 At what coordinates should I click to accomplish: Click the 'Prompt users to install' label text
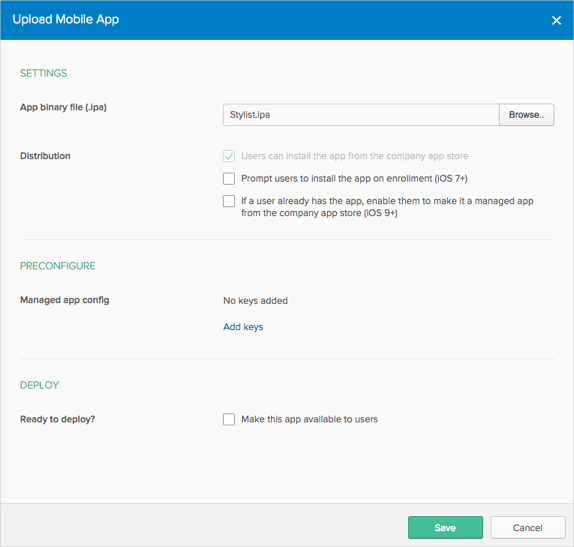354,179
